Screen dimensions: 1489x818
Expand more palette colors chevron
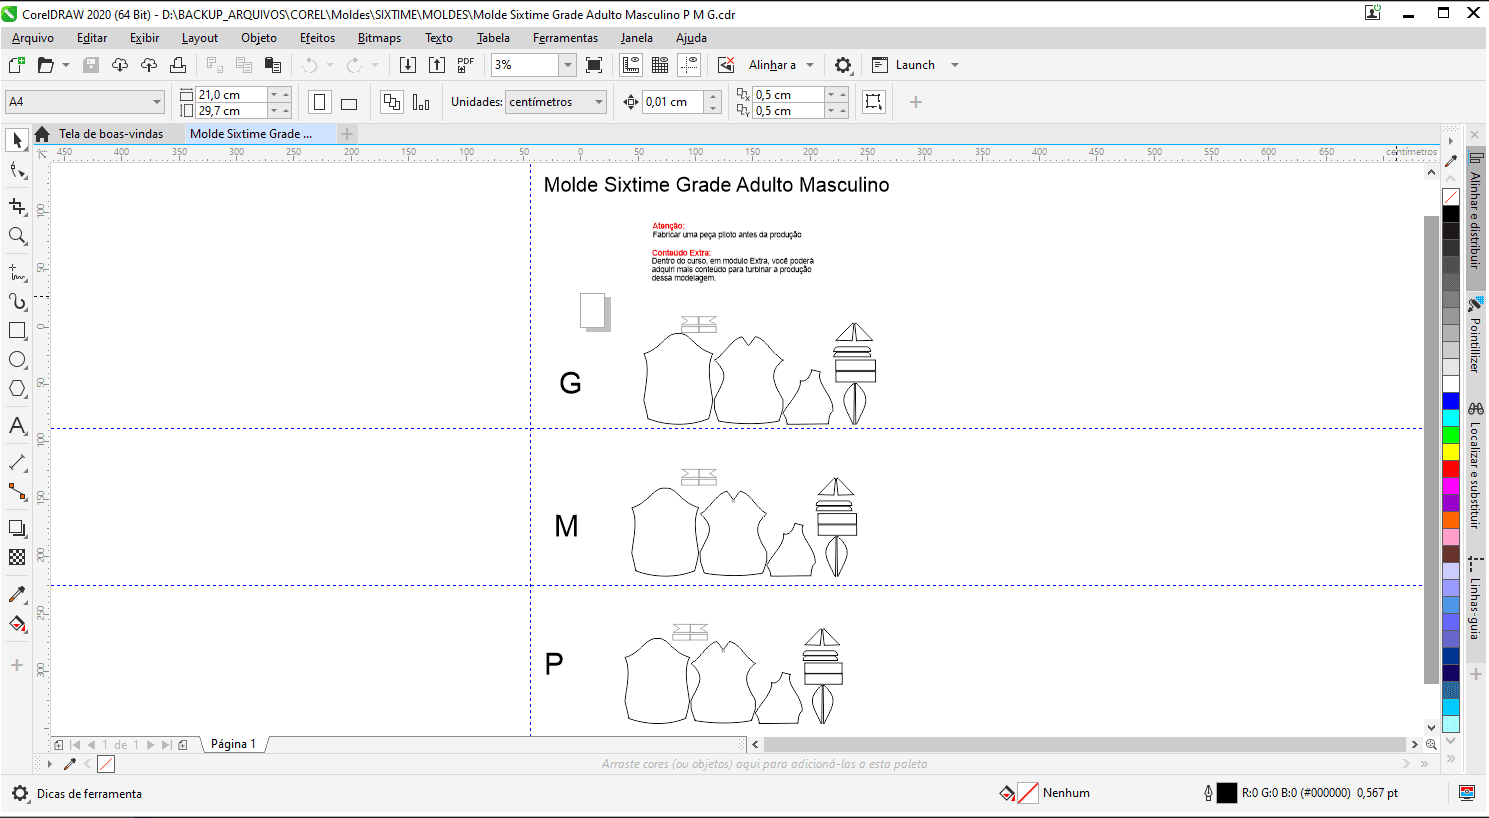[1451, 758]
